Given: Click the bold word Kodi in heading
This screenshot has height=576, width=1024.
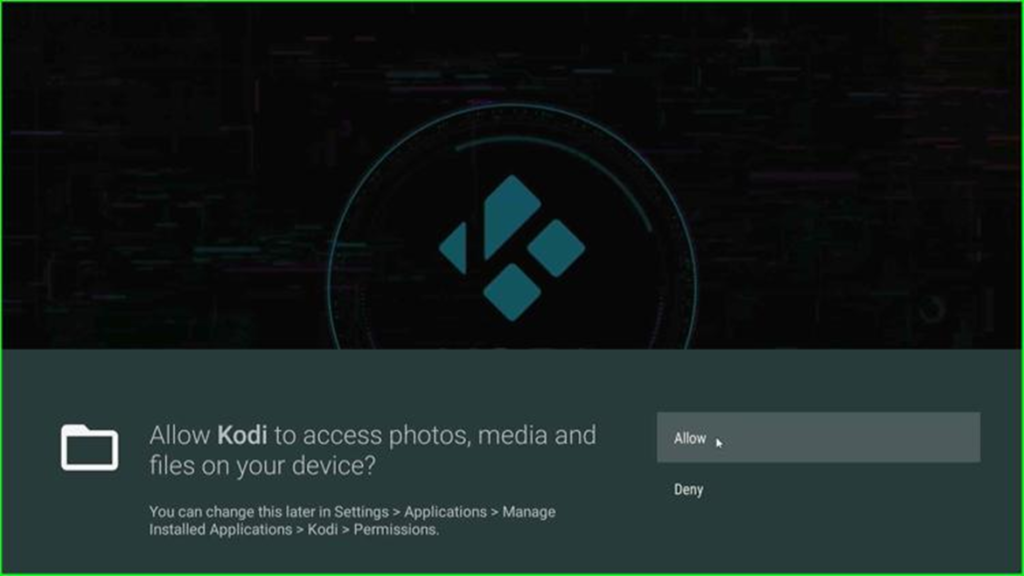Looking at the screenshot, I should coord(242,435).
